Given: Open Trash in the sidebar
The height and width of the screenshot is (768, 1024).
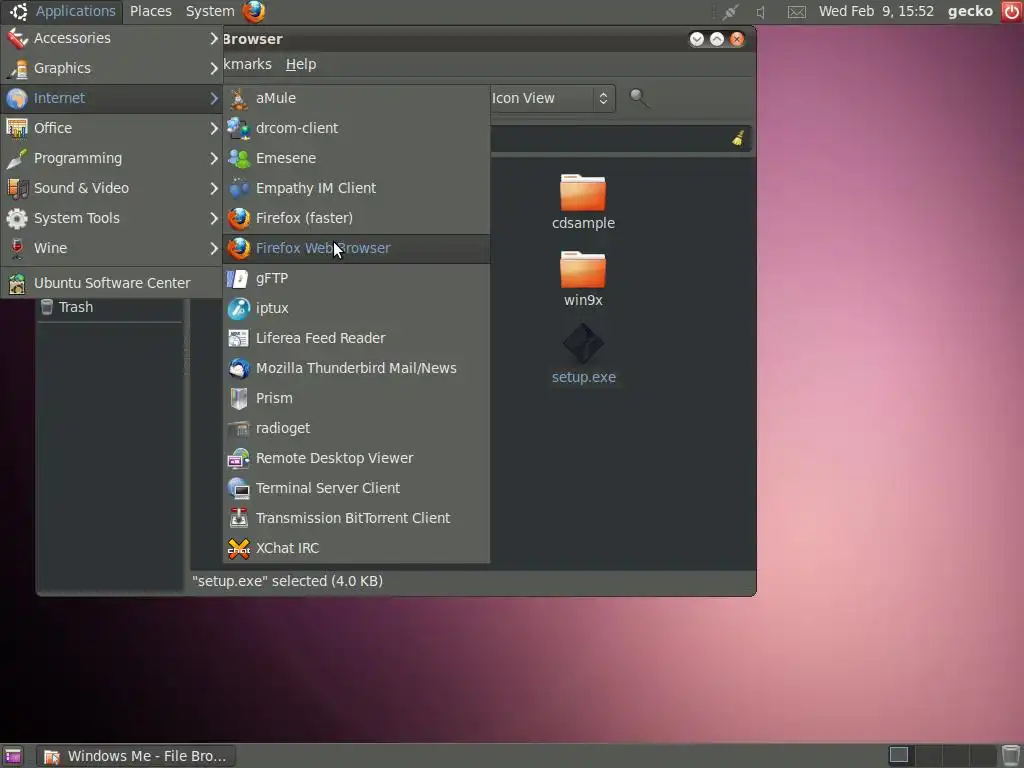Looking at the screenshot, I should [110, 307].
